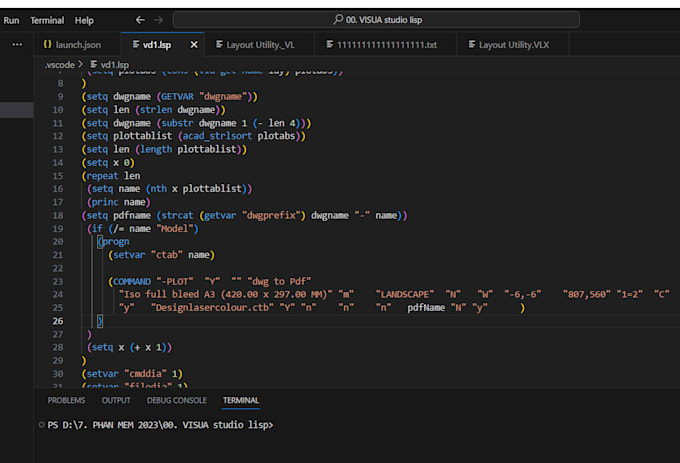680x463 pixels.
Task: Click the 11111111111111111.txt file icon
Action: tap(330, 44)
